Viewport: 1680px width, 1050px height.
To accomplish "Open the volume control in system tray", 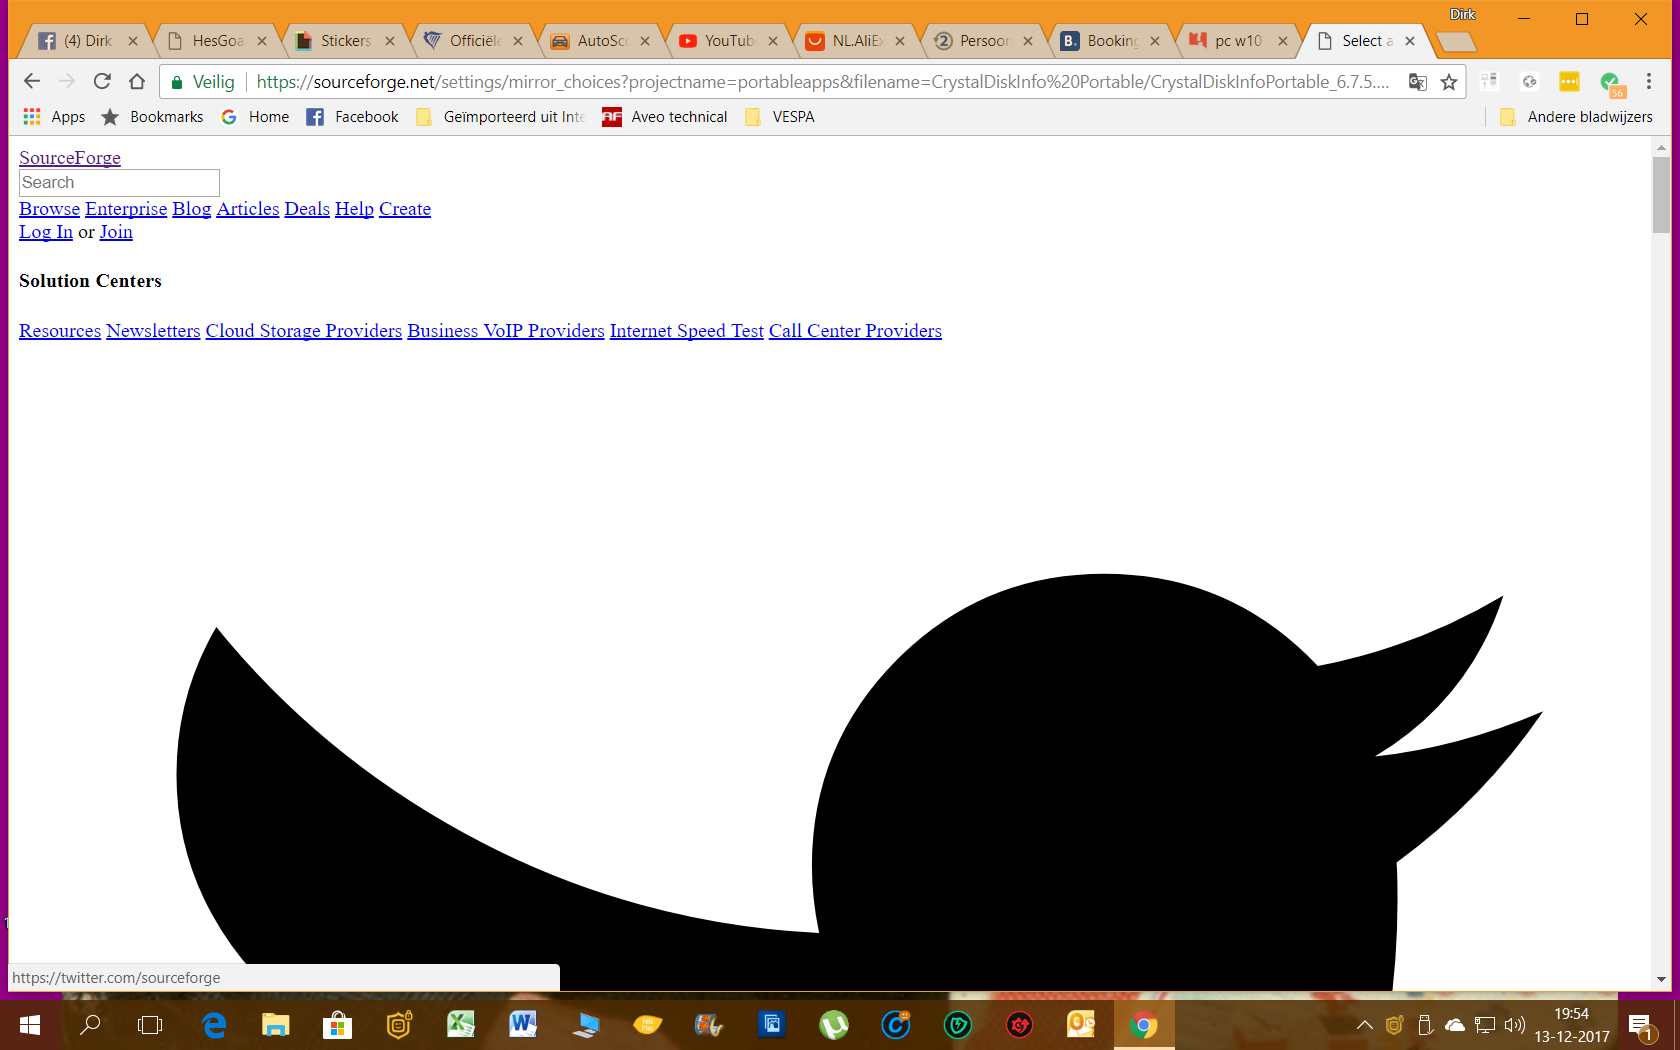I will [1515, 1025].
